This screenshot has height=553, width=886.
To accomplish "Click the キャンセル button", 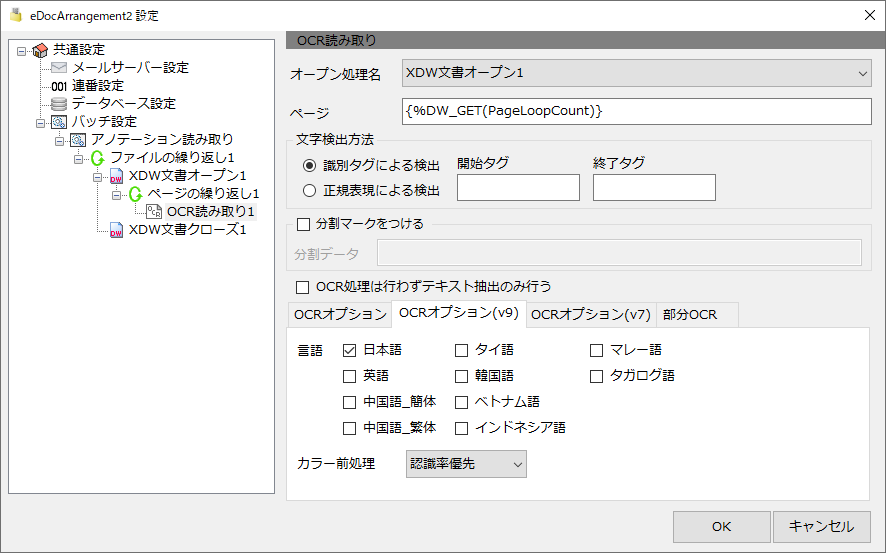I will pos(822,526).
